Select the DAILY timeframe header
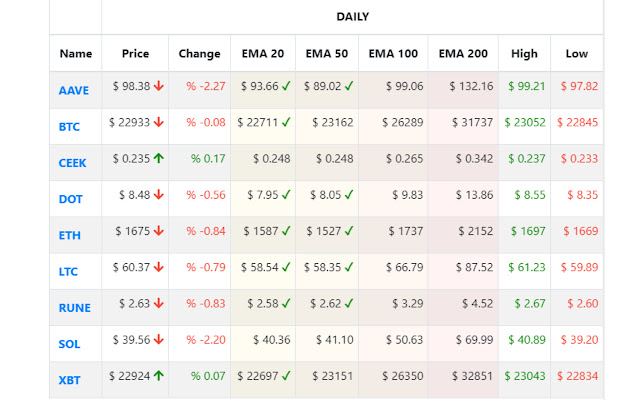The image size is (640, 400). pos(352,17)
